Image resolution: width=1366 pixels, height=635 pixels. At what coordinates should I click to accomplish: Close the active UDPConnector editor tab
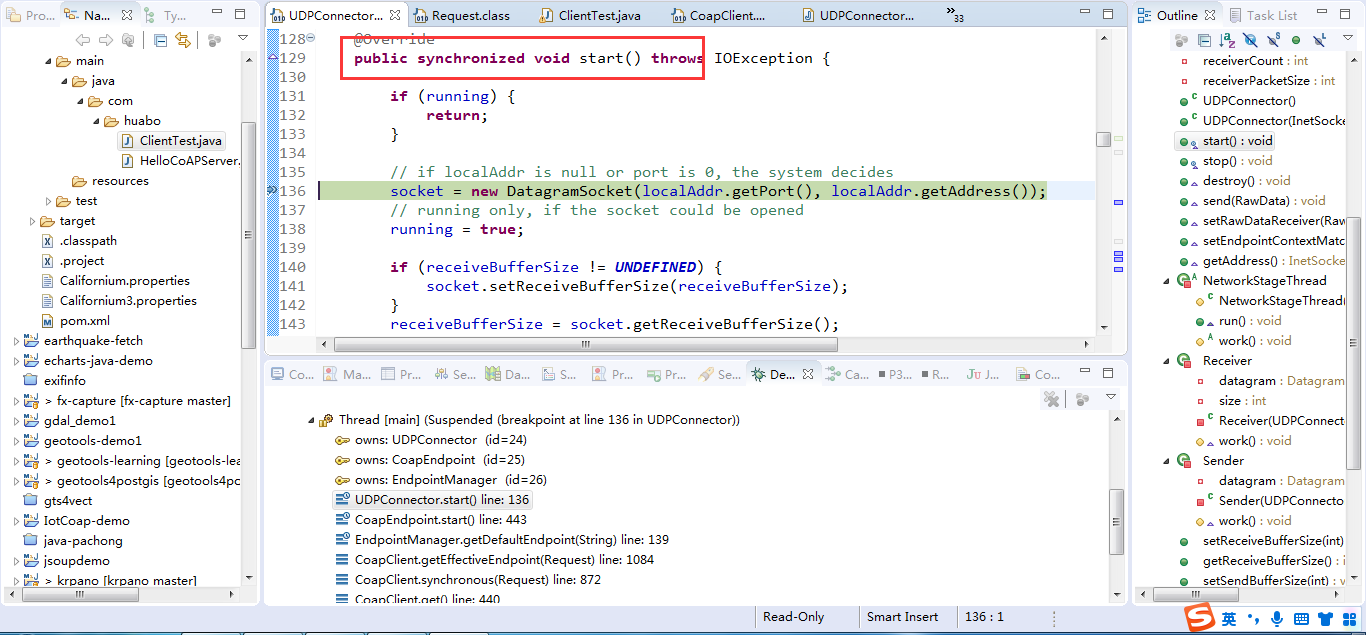pos(395,15)
